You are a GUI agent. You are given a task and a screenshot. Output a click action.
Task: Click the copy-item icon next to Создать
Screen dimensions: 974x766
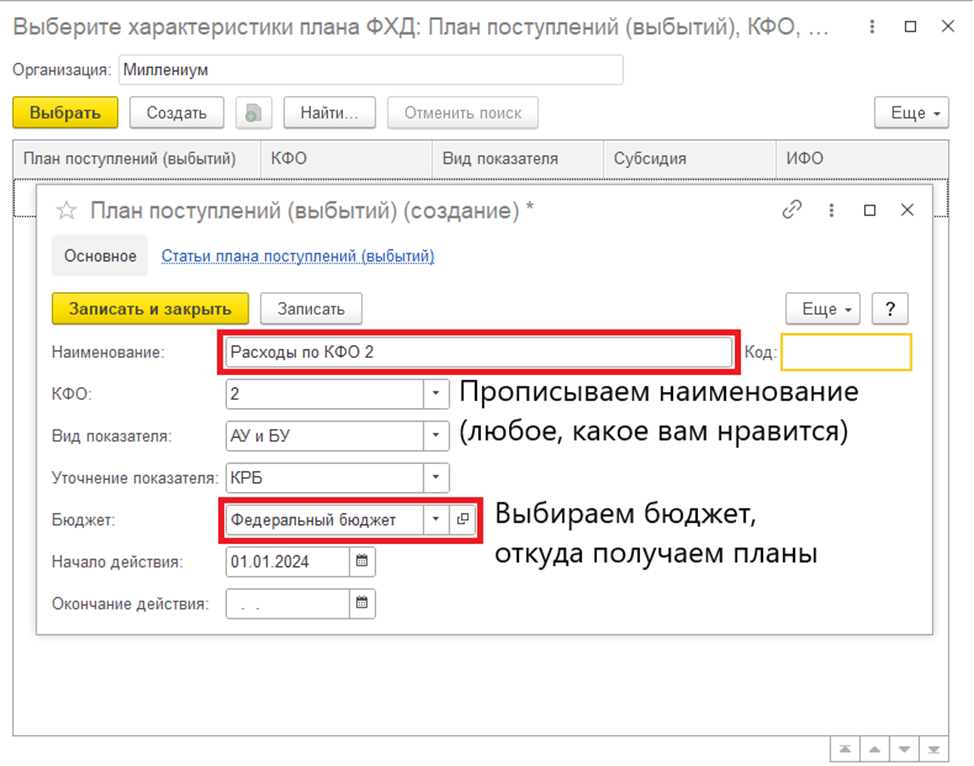click(253, 113)
